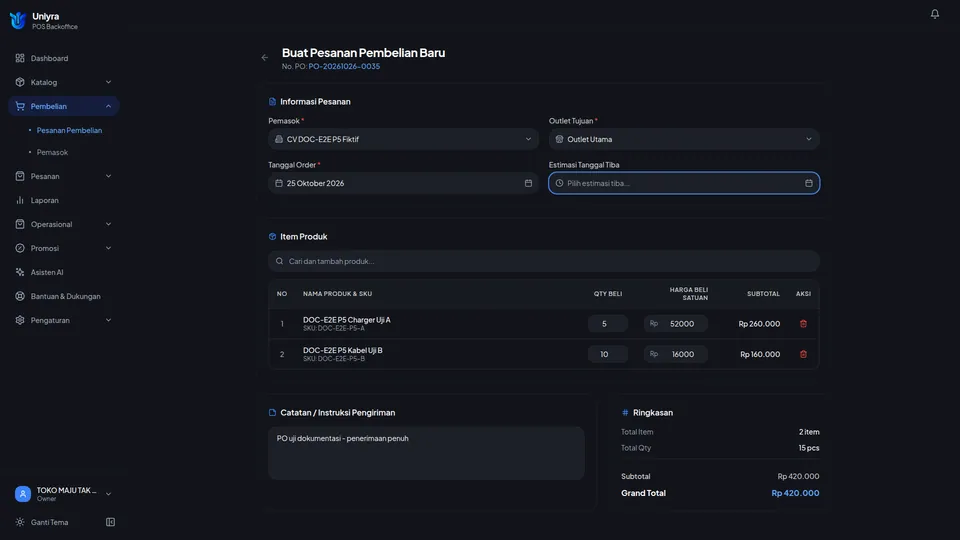
Task: Click the price field showing 52000
Action: tap(675, 323)
